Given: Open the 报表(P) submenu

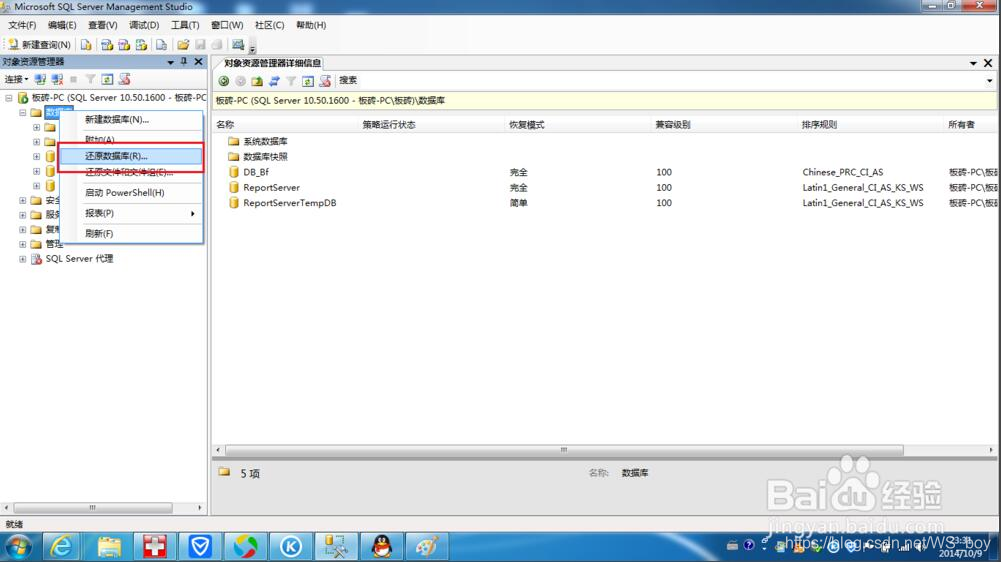Looking at the screenshot, I should (131, 213).
